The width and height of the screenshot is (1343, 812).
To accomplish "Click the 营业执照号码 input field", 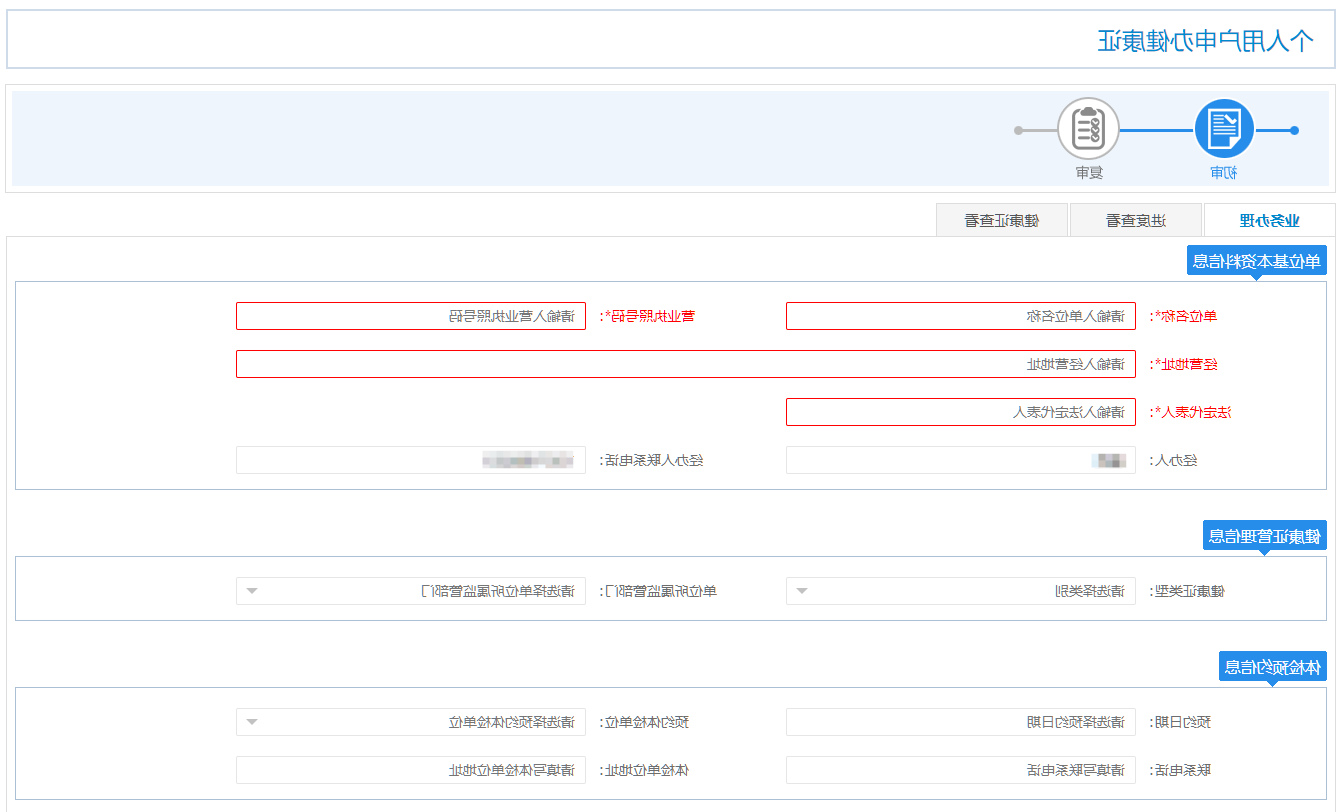I will pyautogui.click(x=411, y=316).
